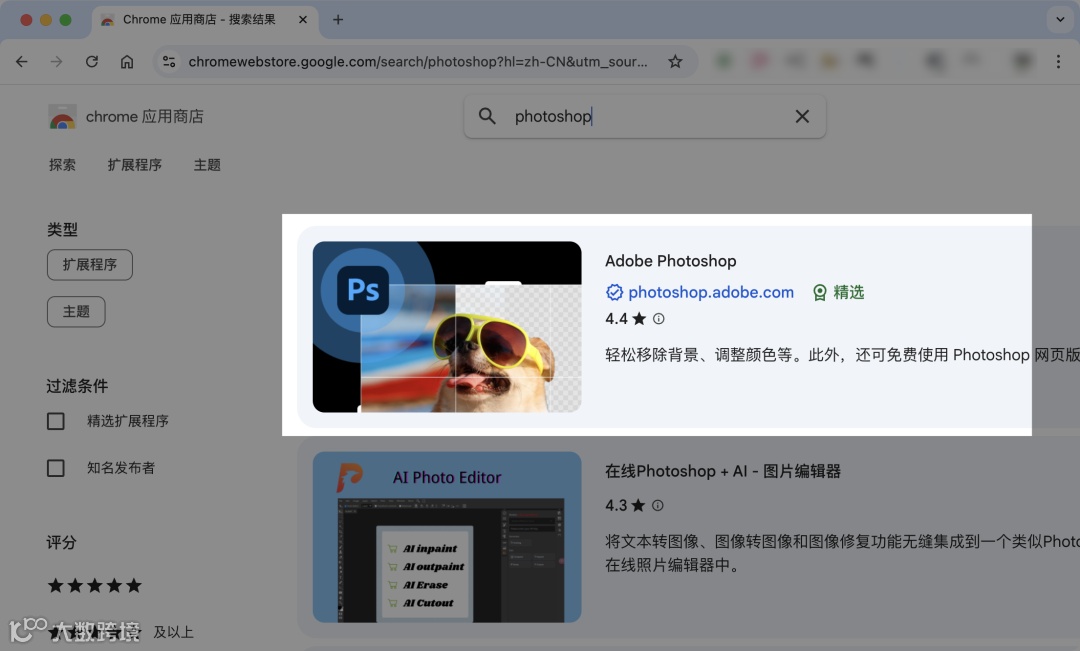The image size is (1080, 651).
Task: Go back with the browser back arrow
Action: click(x=22, y=61)
